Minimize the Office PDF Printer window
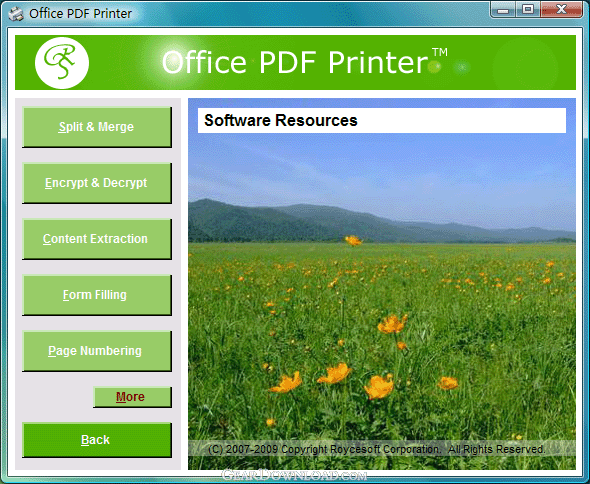Screen dimensions: 590x484 click(x=503, y=10)
